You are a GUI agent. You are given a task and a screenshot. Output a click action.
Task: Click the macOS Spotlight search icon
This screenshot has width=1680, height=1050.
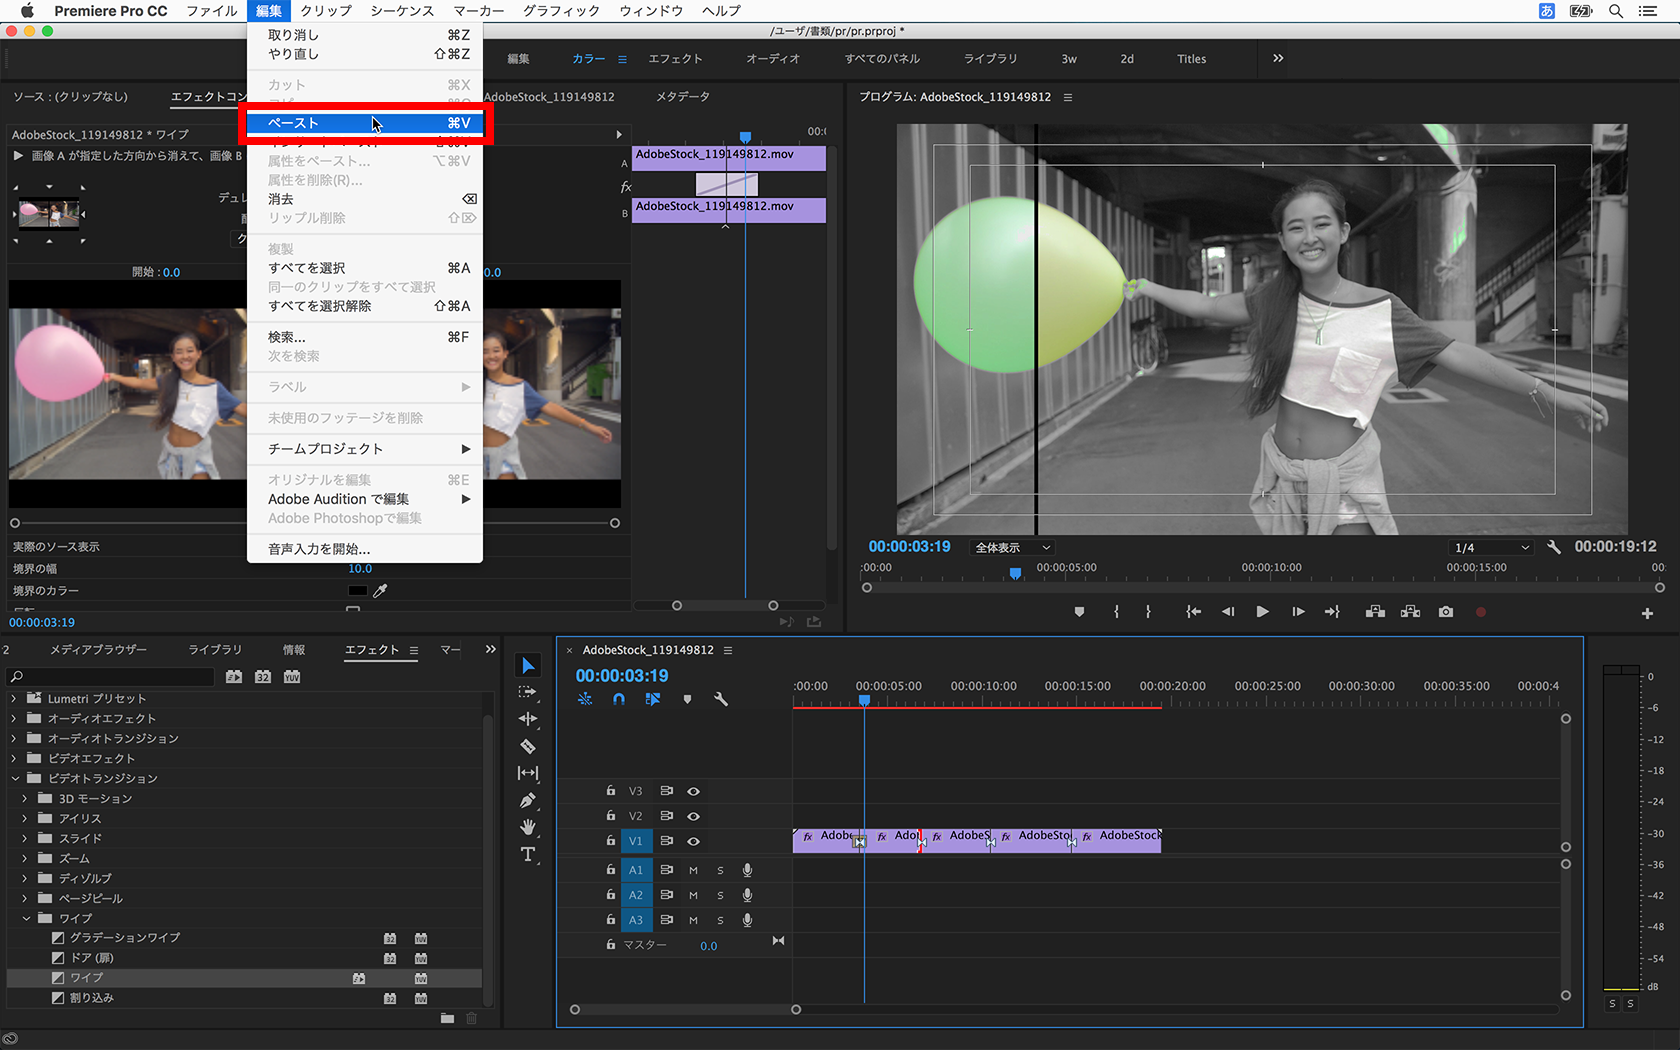1616,11
